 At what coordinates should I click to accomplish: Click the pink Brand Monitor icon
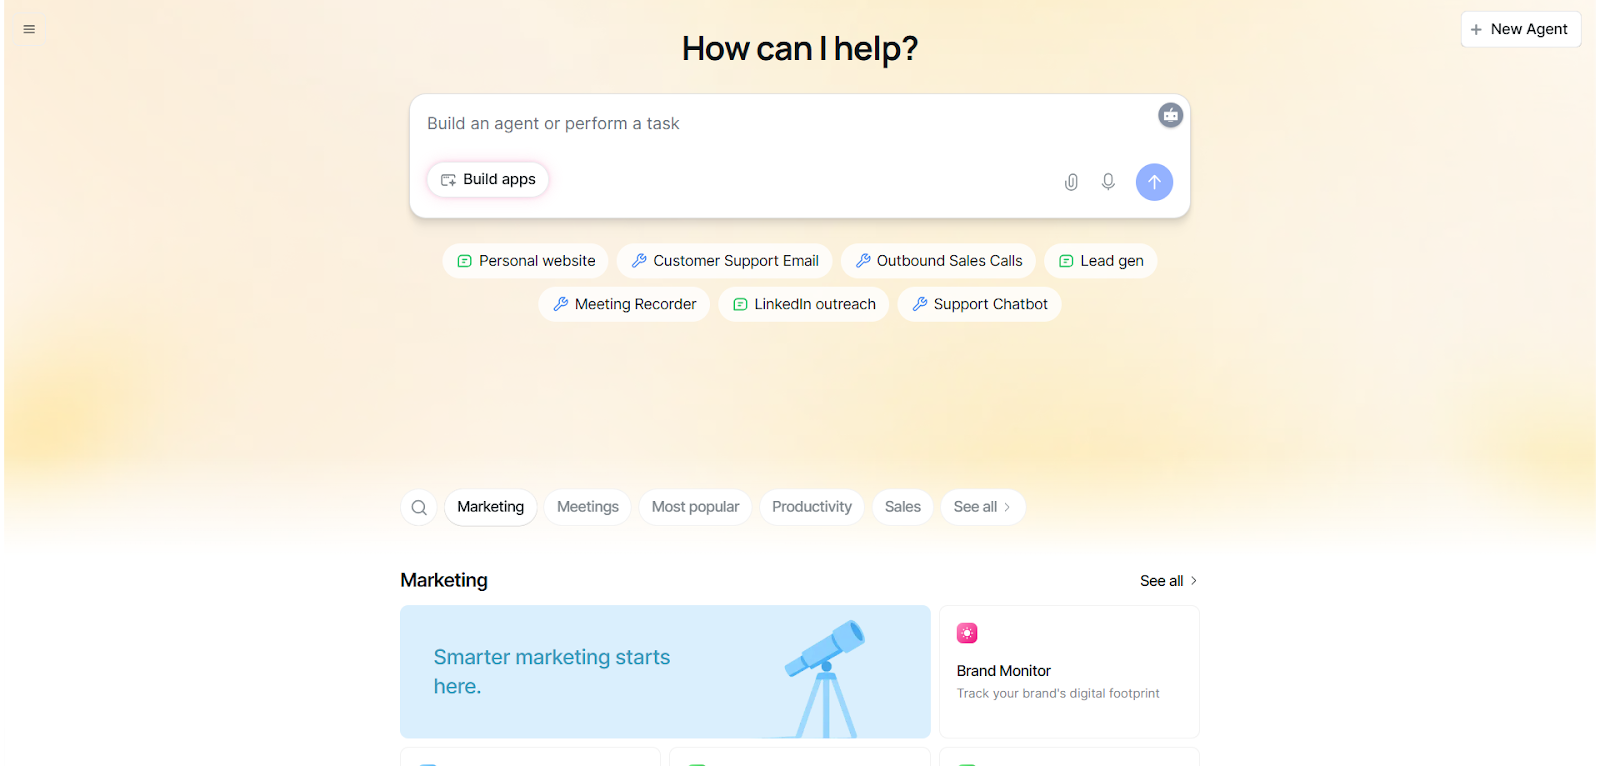967,633
